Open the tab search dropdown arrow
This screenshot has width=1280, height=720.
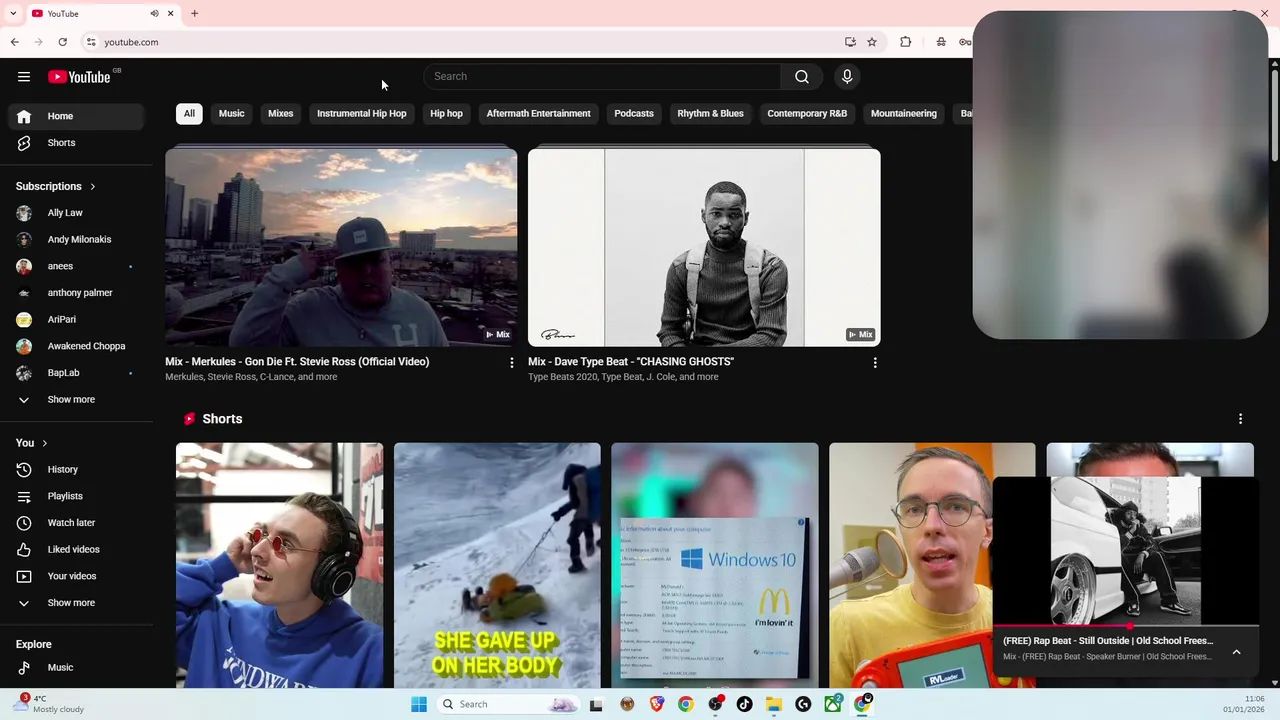pyautogui.click(x=13, y=14)
